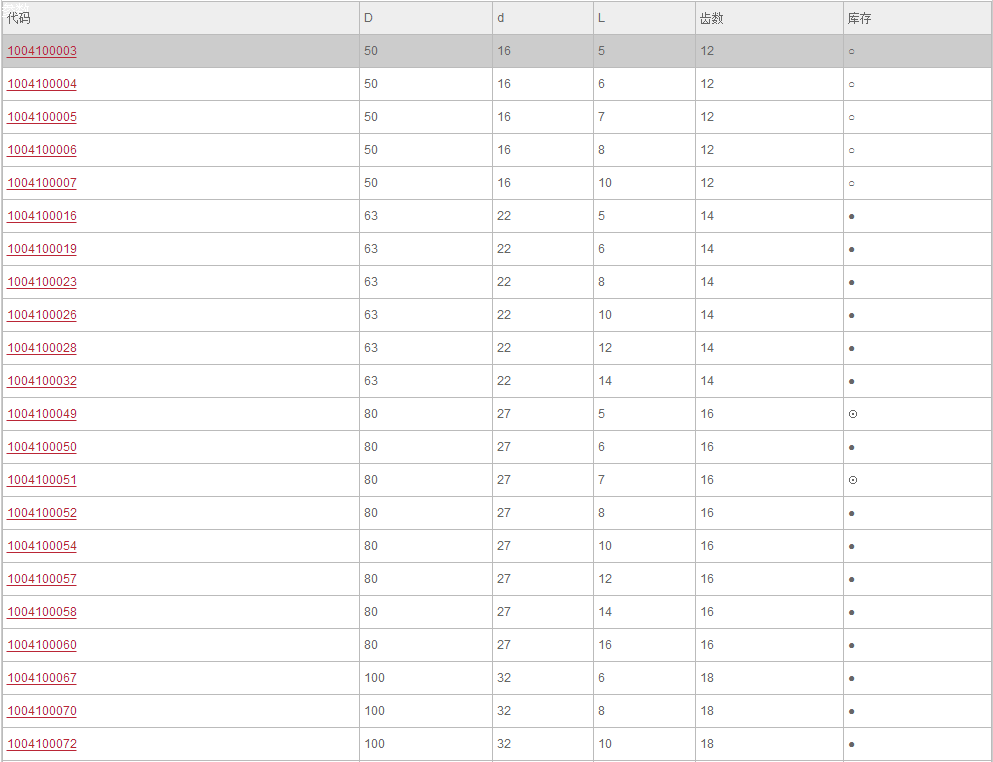The height and width of the screenshot is (762, 993).
Task: Click link 1004100051
Action: [x=42, y=479]
